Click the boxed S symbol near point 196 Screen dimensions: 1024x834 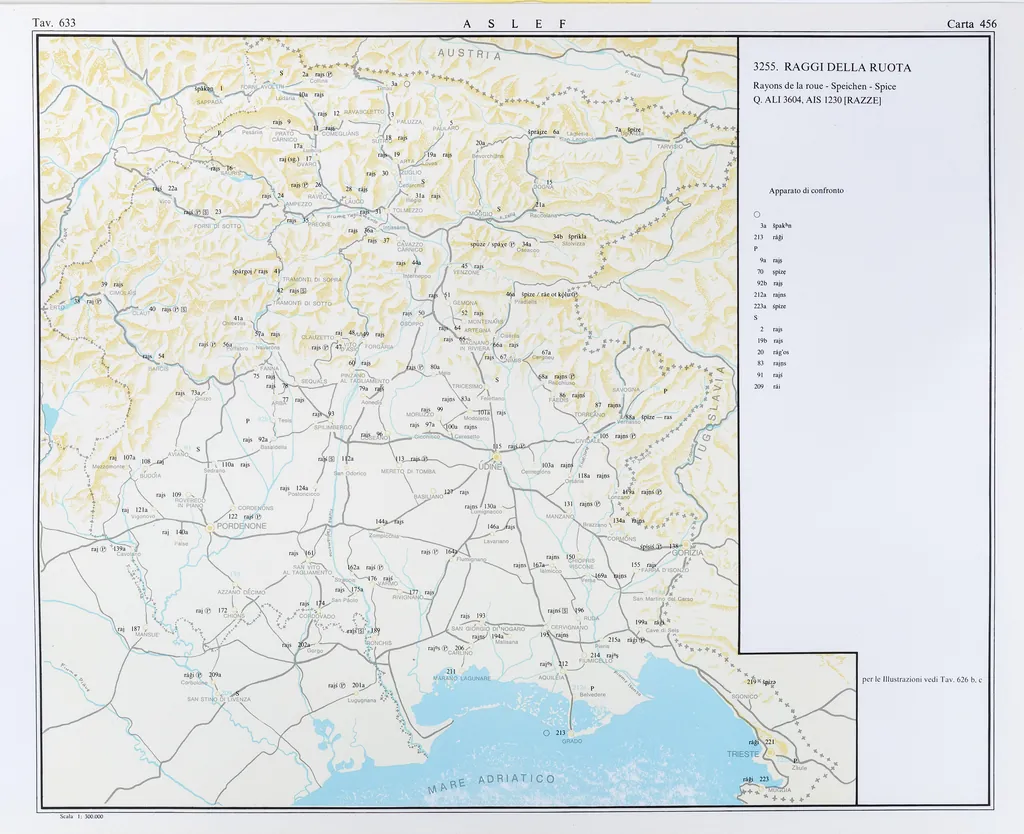(565, 610)
